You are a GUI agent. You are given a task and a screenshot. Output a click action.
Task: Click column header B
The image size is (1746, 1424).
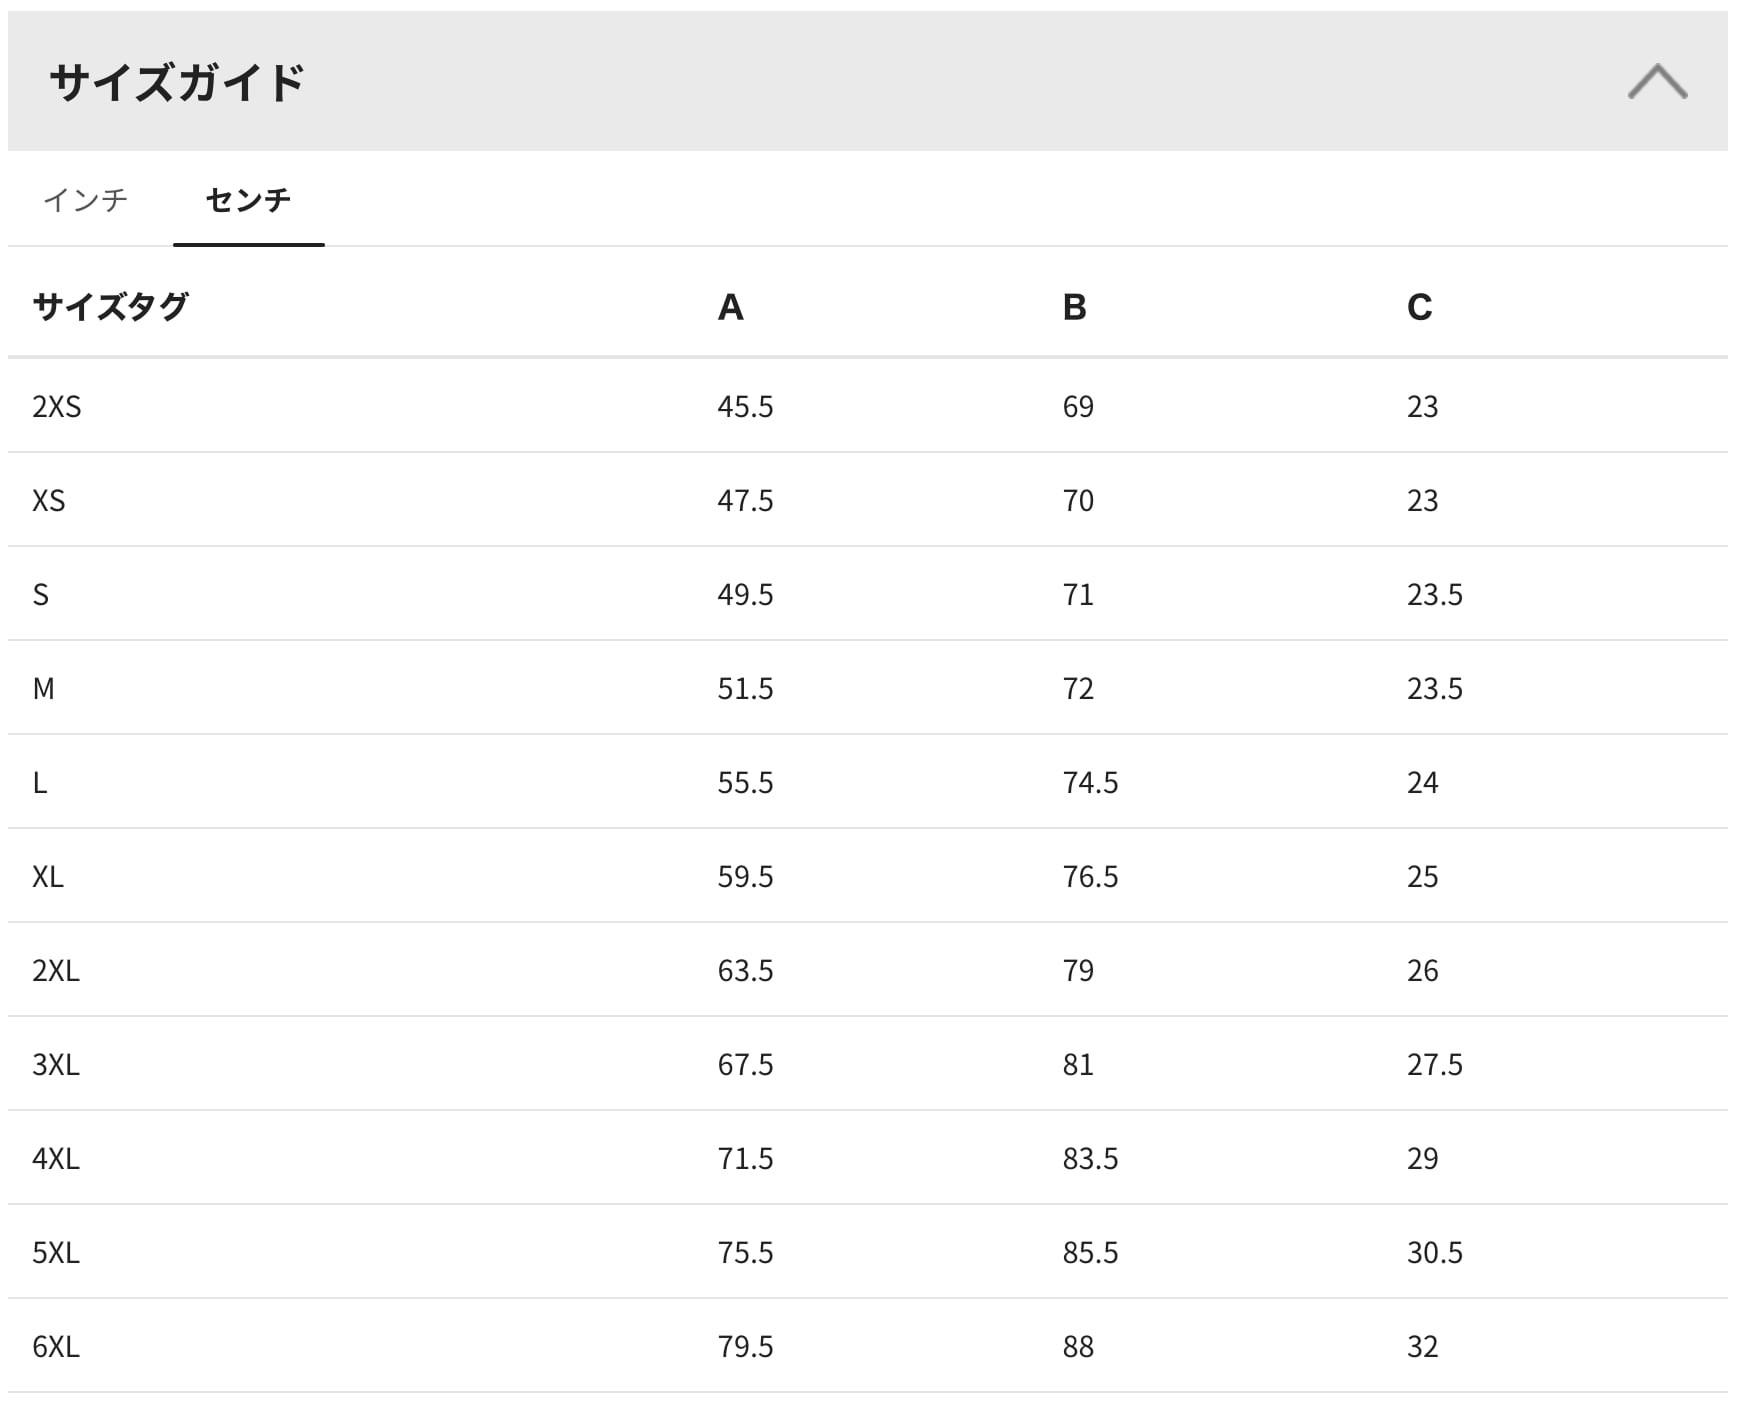[x=1074, y=307]
